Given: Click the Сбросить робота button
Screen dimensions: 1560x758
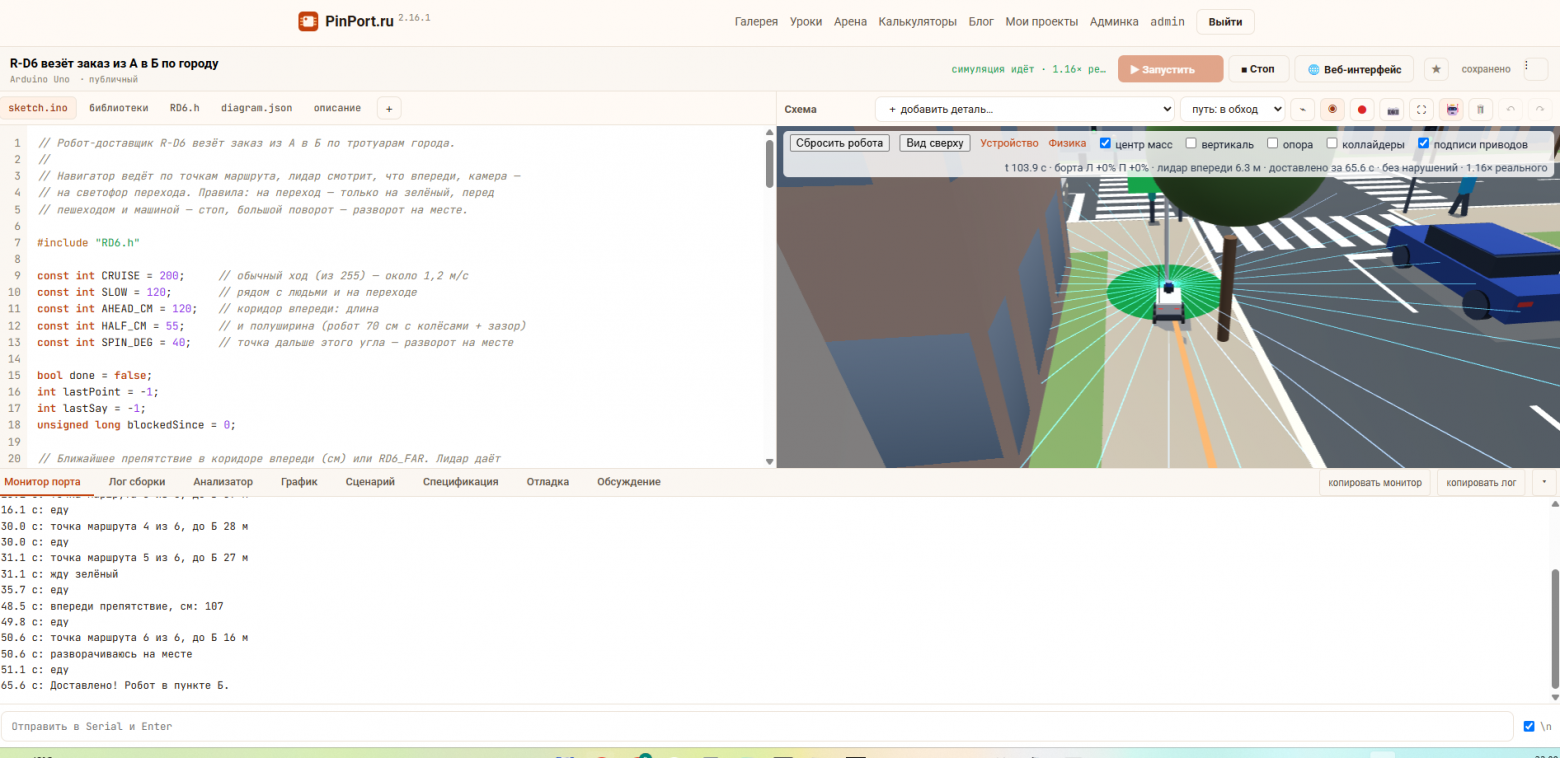Looking at the screenshot, I should click(840, 143).
